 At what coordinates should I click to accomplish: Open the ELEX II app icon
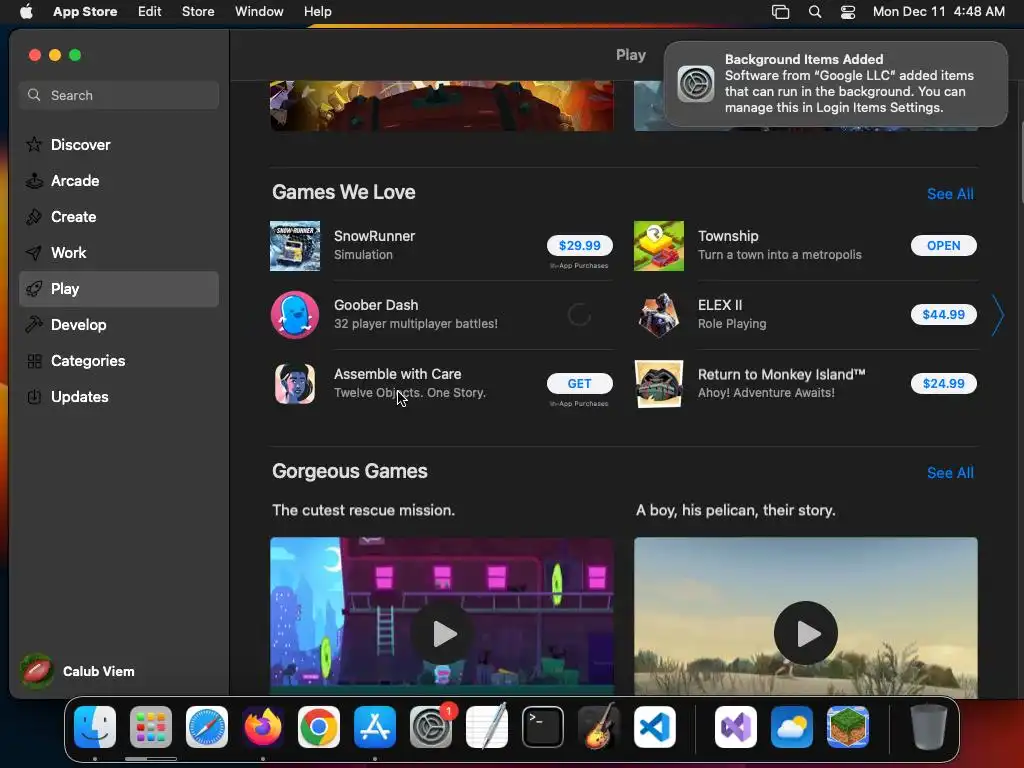click(x=659, y=315)
